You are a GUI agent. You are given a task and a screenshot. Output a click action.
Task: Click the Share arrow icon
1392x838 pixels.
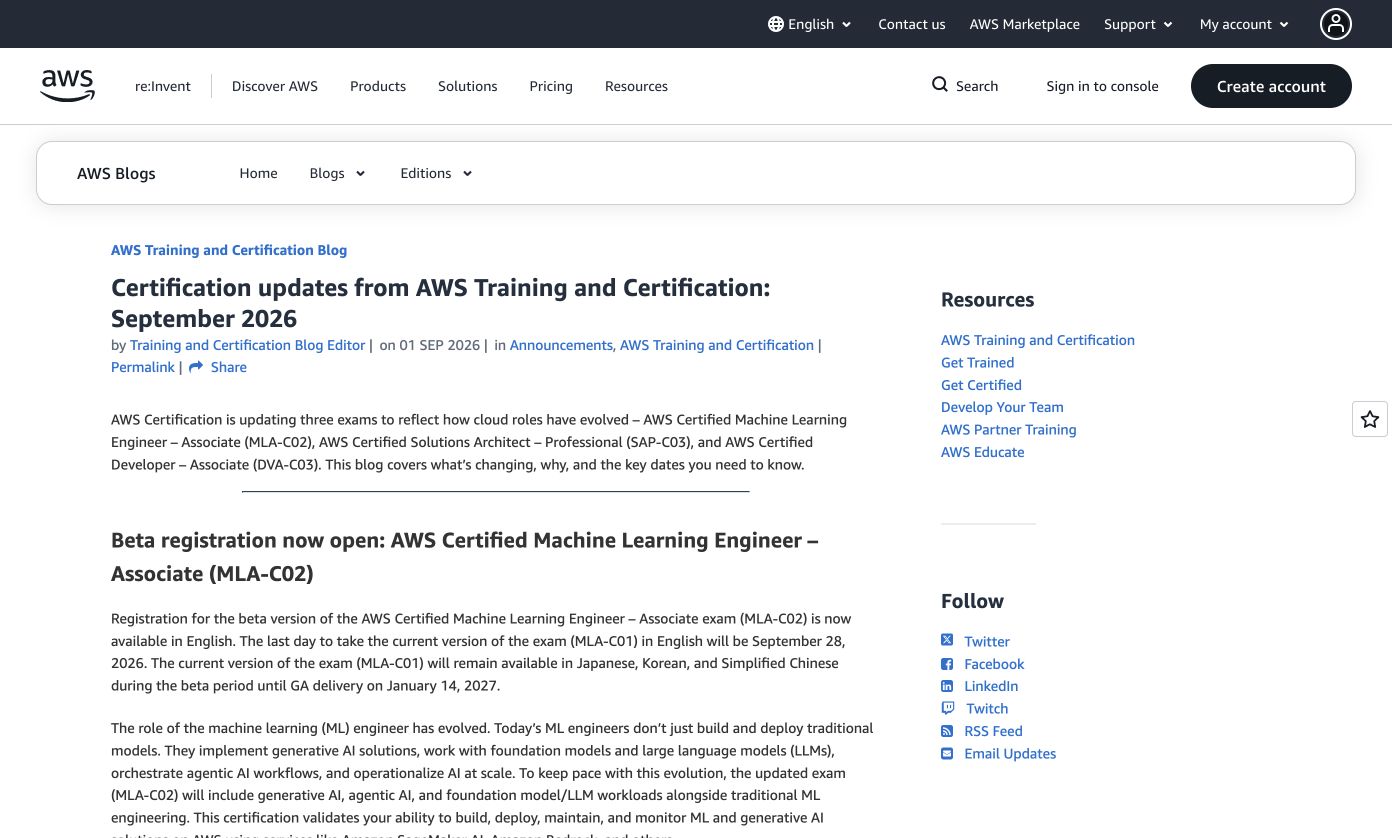click(x=196, y=367)
